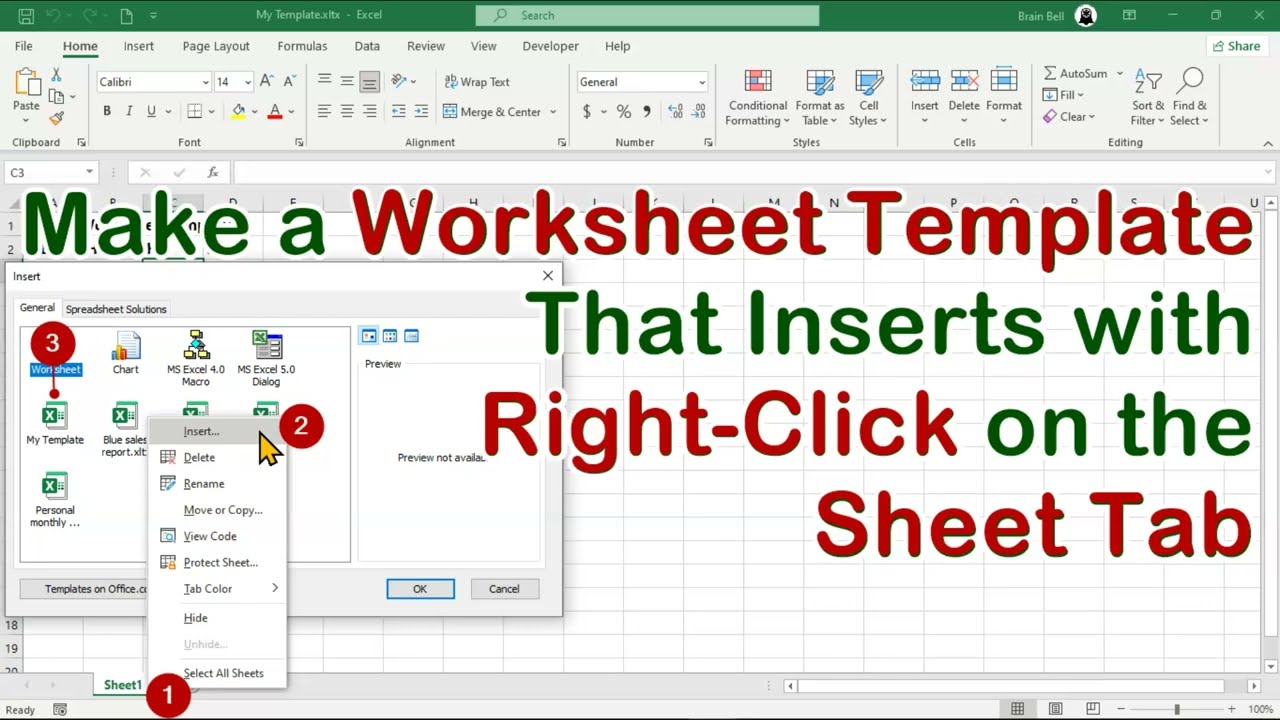Click Increase Indent icon

pyautogui.click(x=422, y=112)
